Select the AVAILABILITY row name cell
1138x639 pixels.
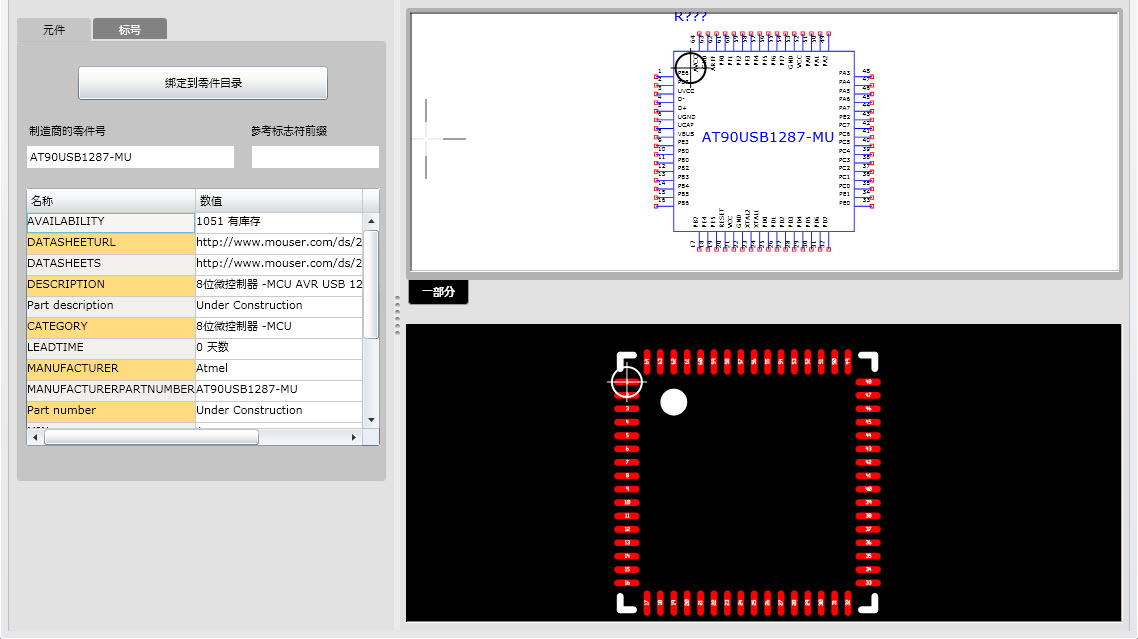[x=110, y=221]
